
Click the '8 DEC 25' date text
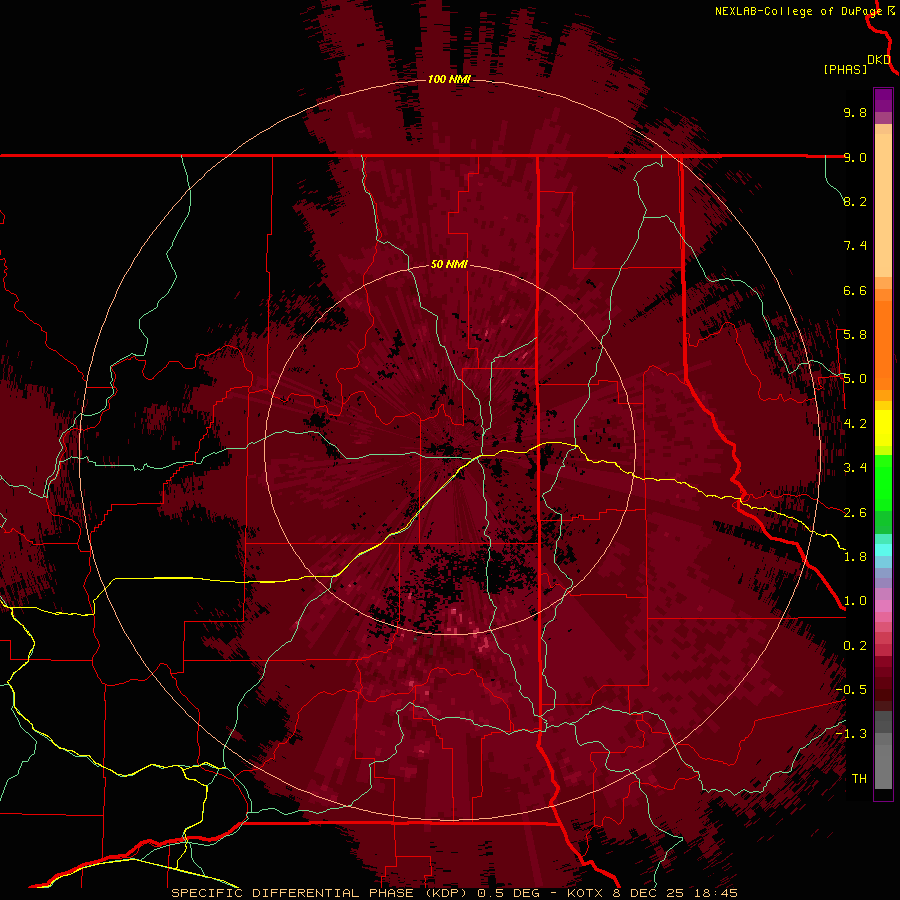650,893
